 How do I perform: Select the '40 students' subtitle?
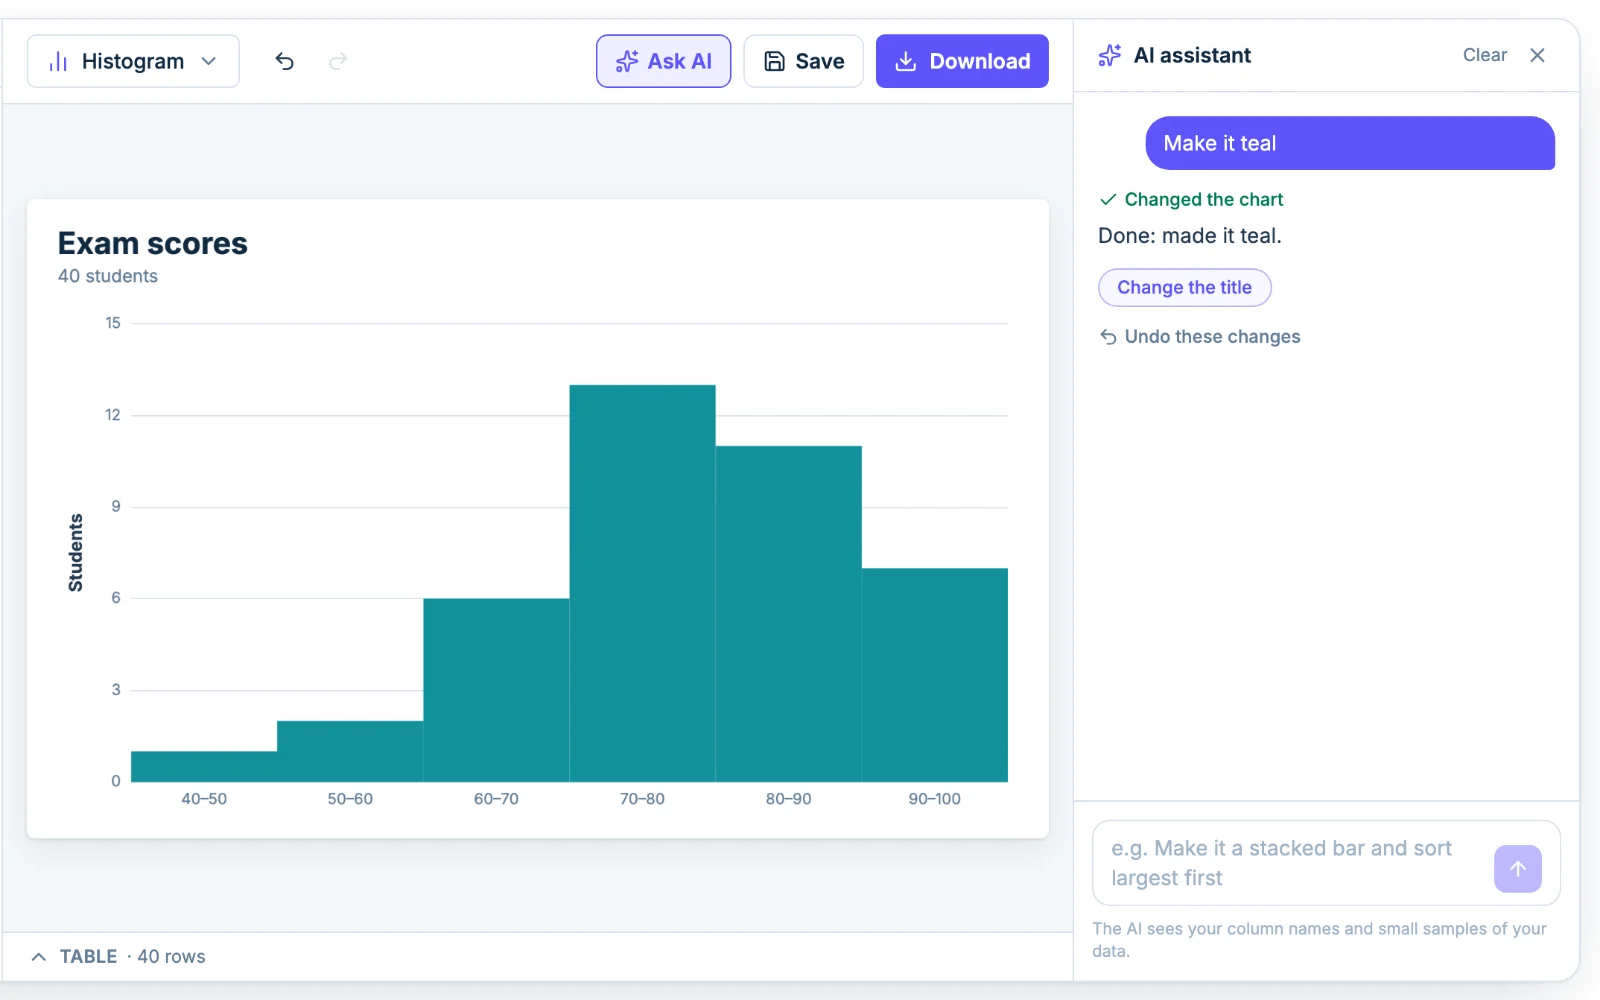point(108,276)
